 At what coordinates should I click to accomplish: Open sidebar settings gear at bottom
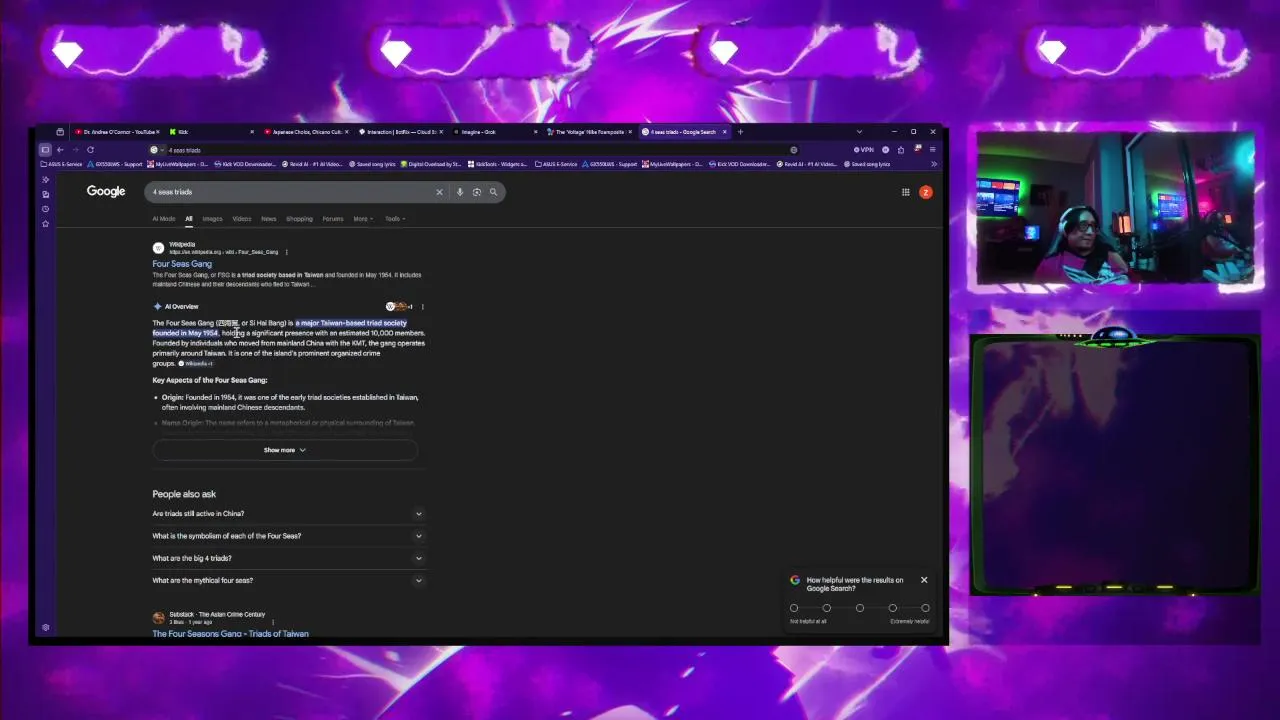tap(45, 628)
